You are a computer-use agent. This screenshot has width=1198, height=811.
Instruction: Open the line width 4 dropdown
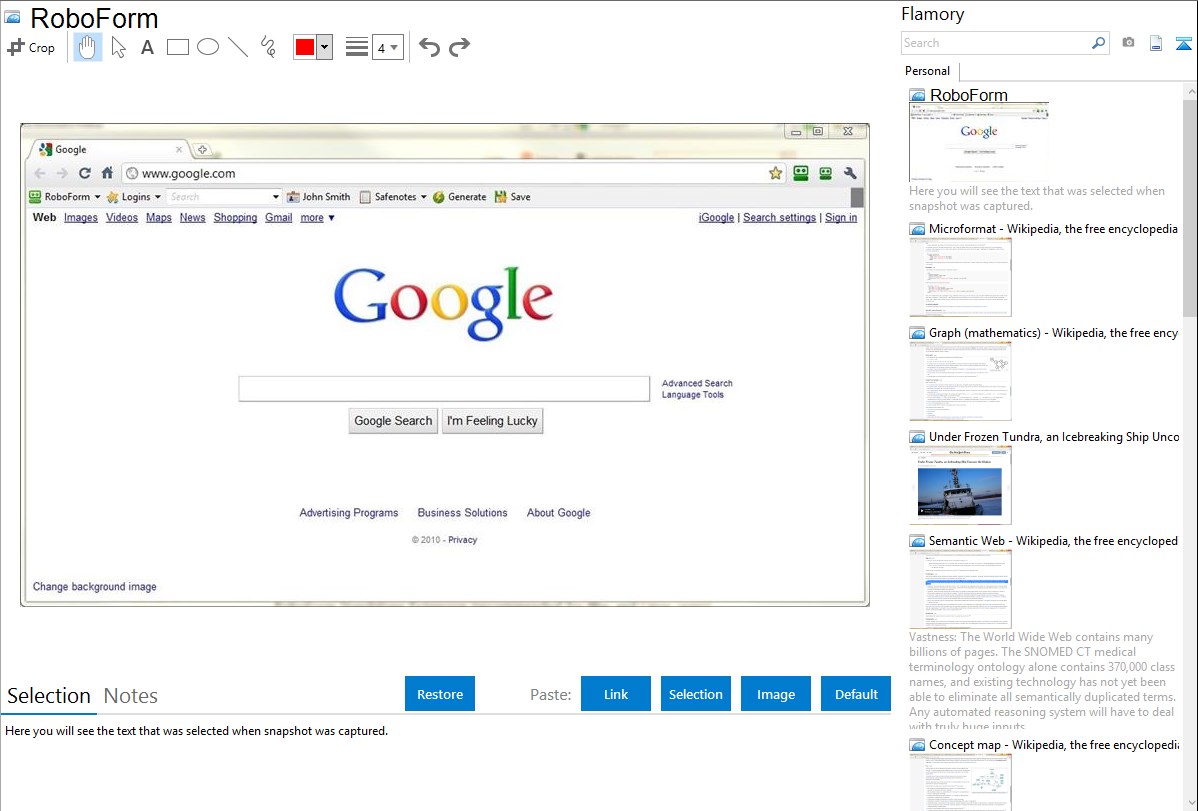388,47
